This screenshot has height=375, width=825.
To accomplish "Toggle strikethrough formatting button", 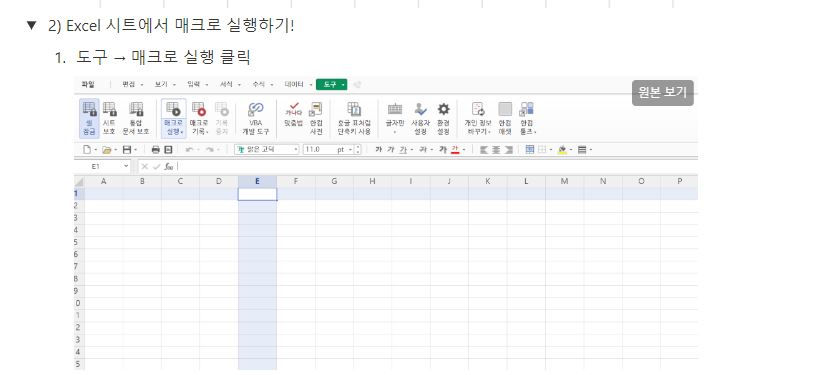I will 422,150.
